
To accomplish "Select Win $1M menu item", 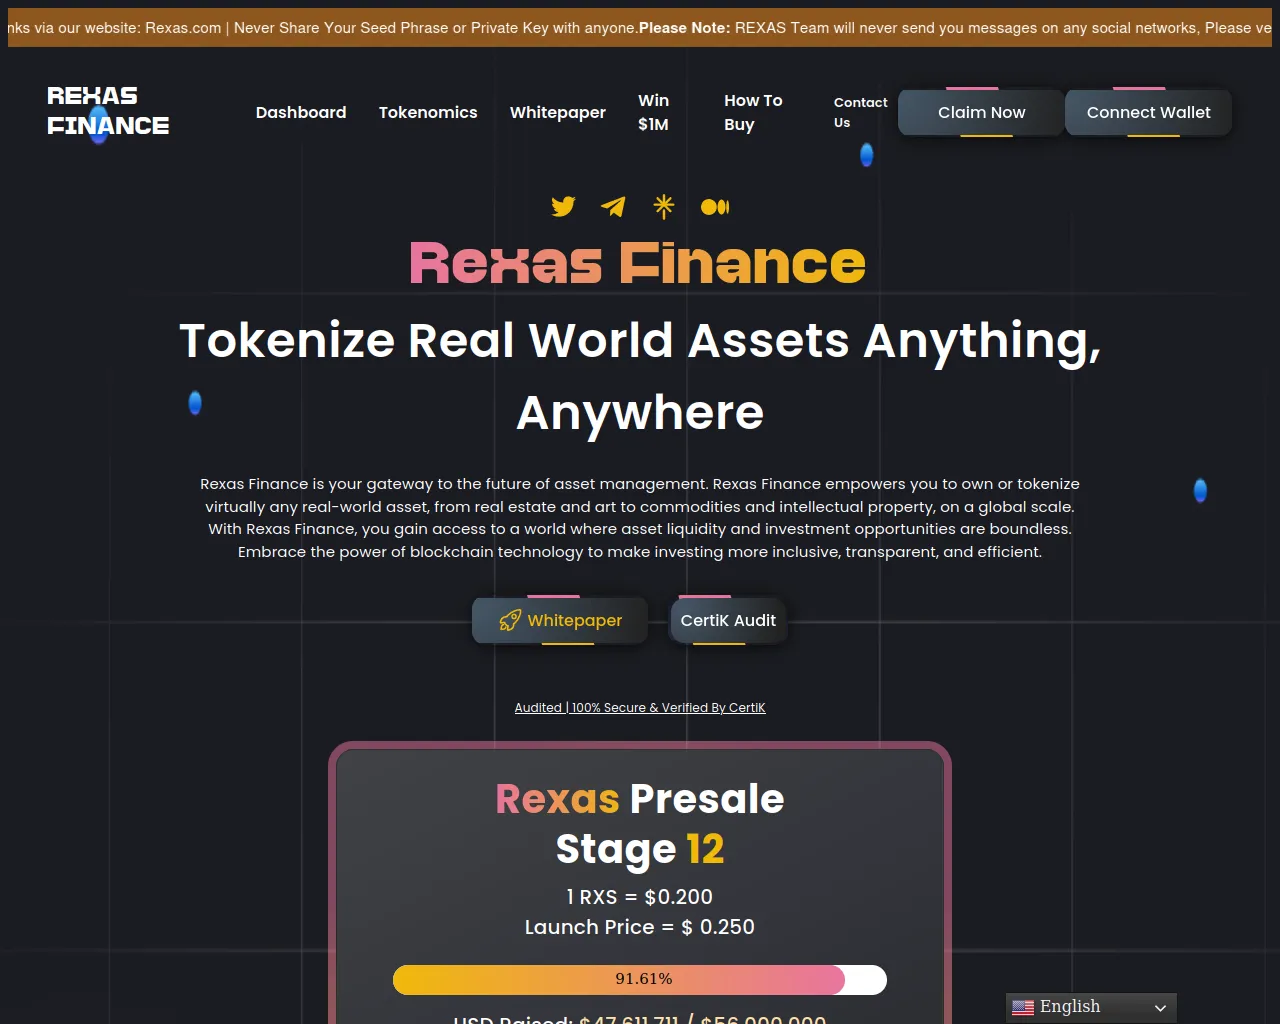I will (654, 112).
